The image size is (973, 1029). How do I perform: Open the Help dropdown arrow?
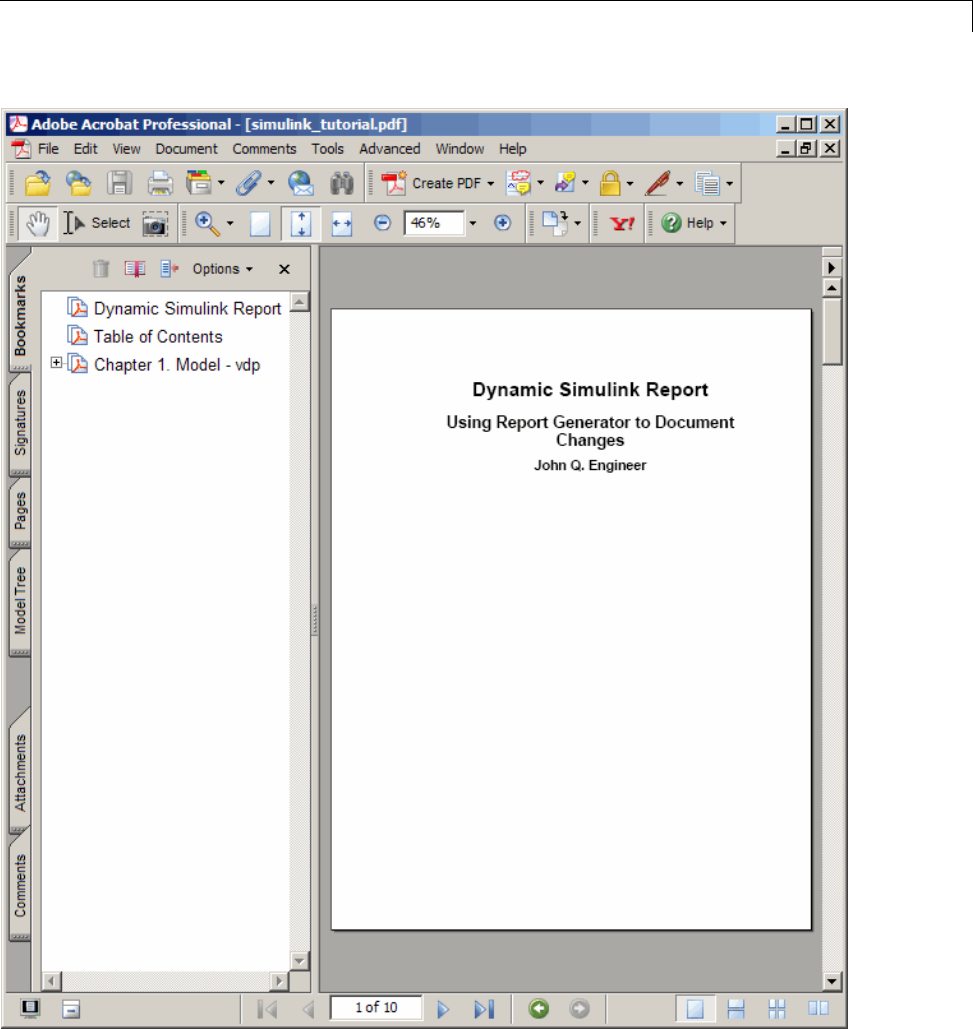point(723,223)
